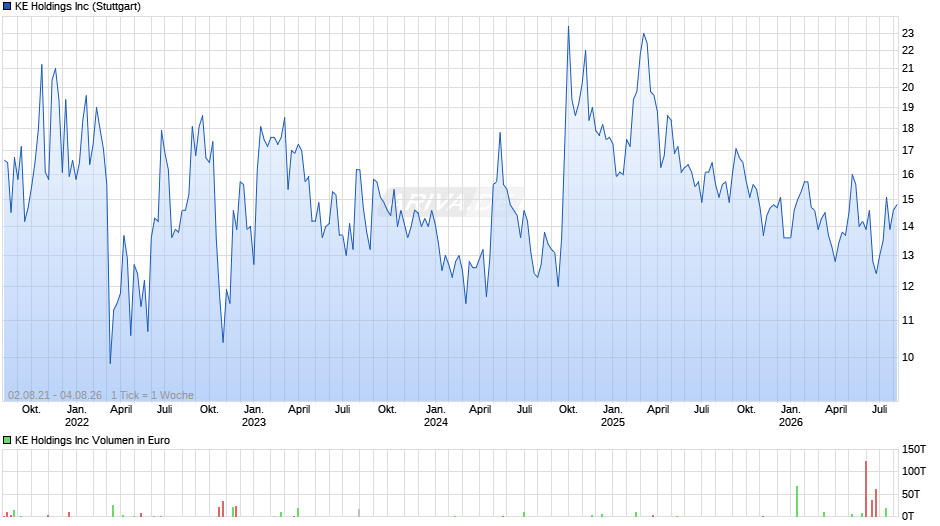
Task: Click the 'KE Holdings Inc (Stuttgart)' chart title
Action: (78, 7)
